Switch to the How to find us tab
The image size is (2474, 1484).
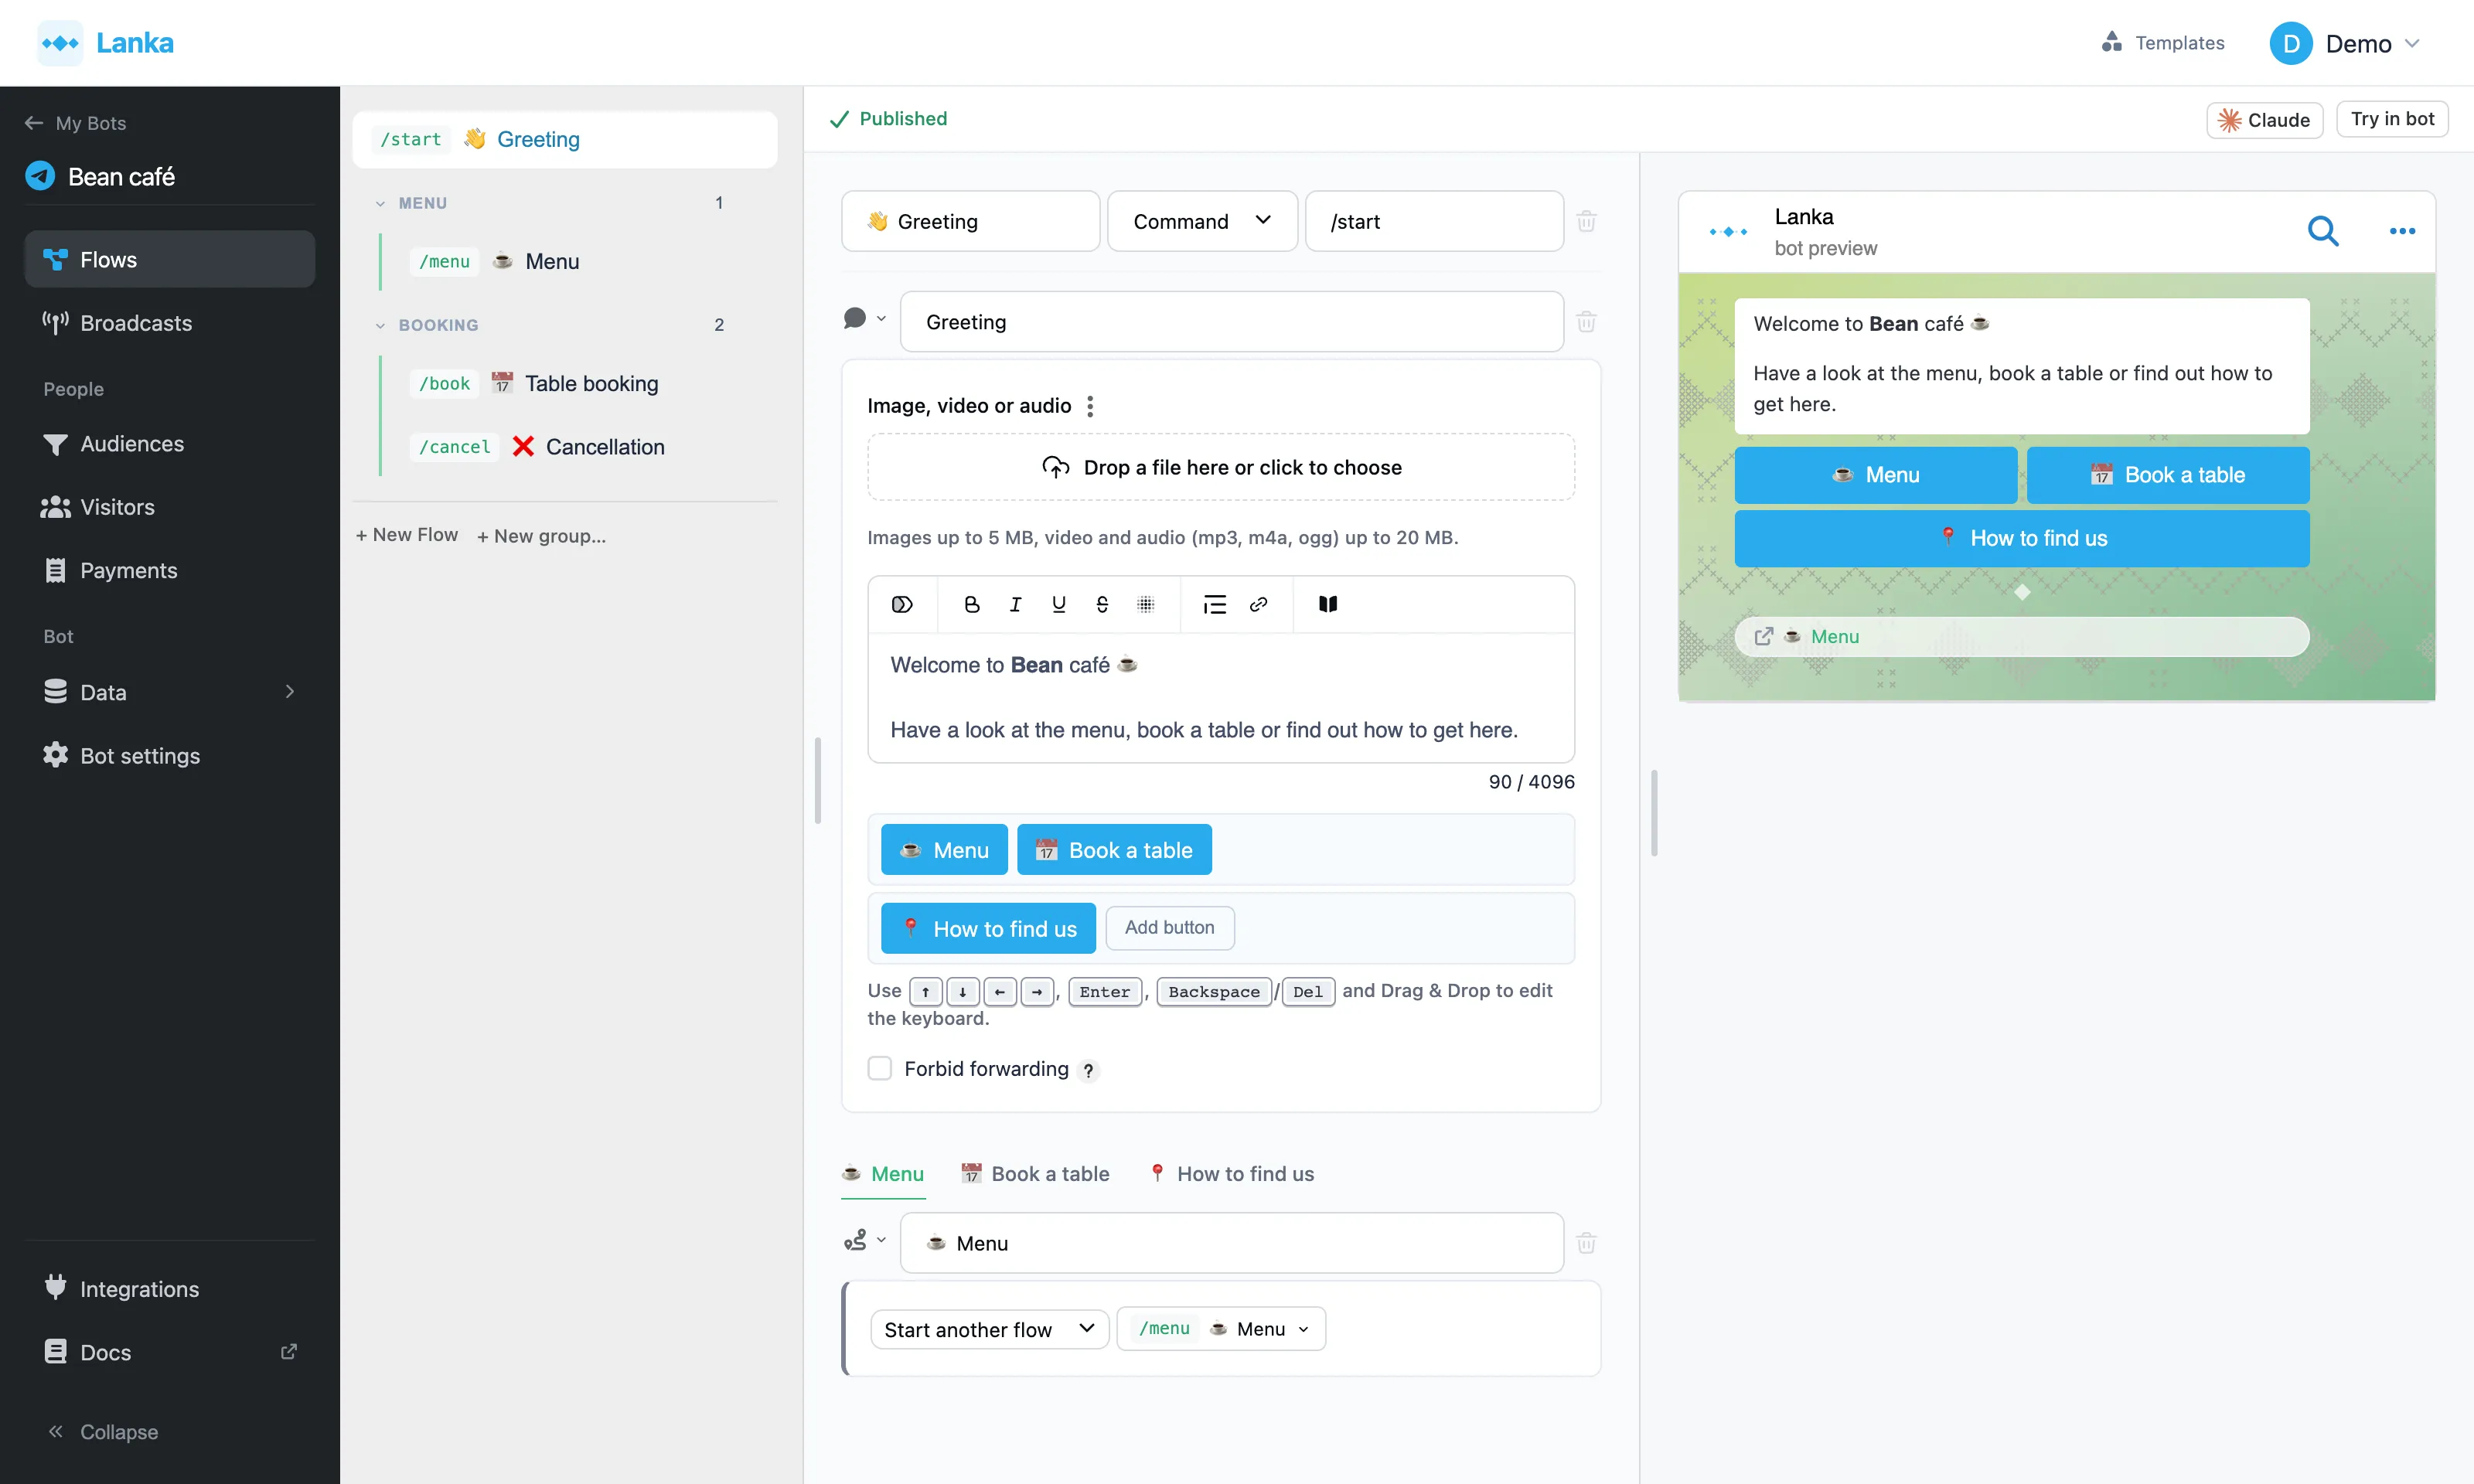(x=1231, y=1174)
